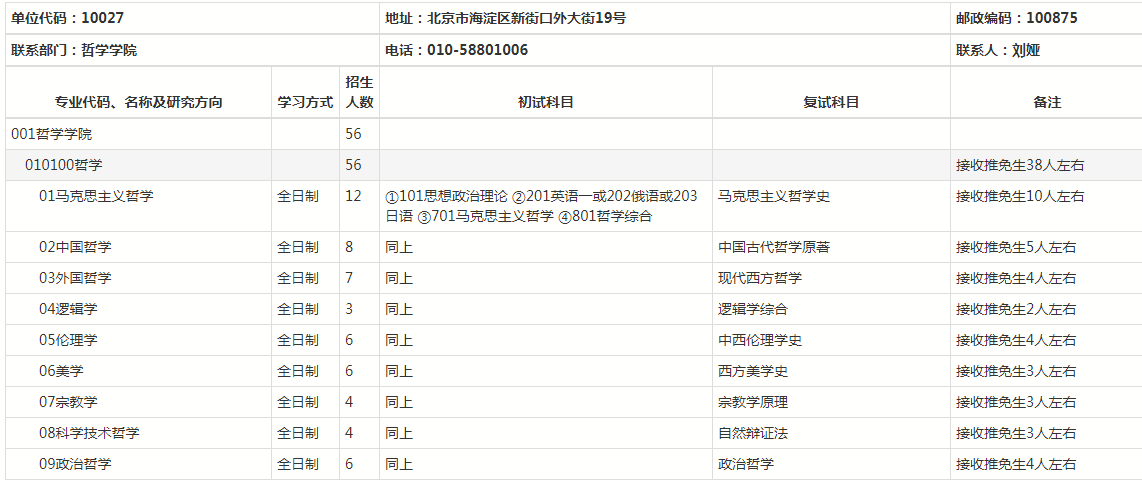Click the 邮政编码 100875 field
The height and width of the screenshot is (480, 1142).
[1017, 18]
